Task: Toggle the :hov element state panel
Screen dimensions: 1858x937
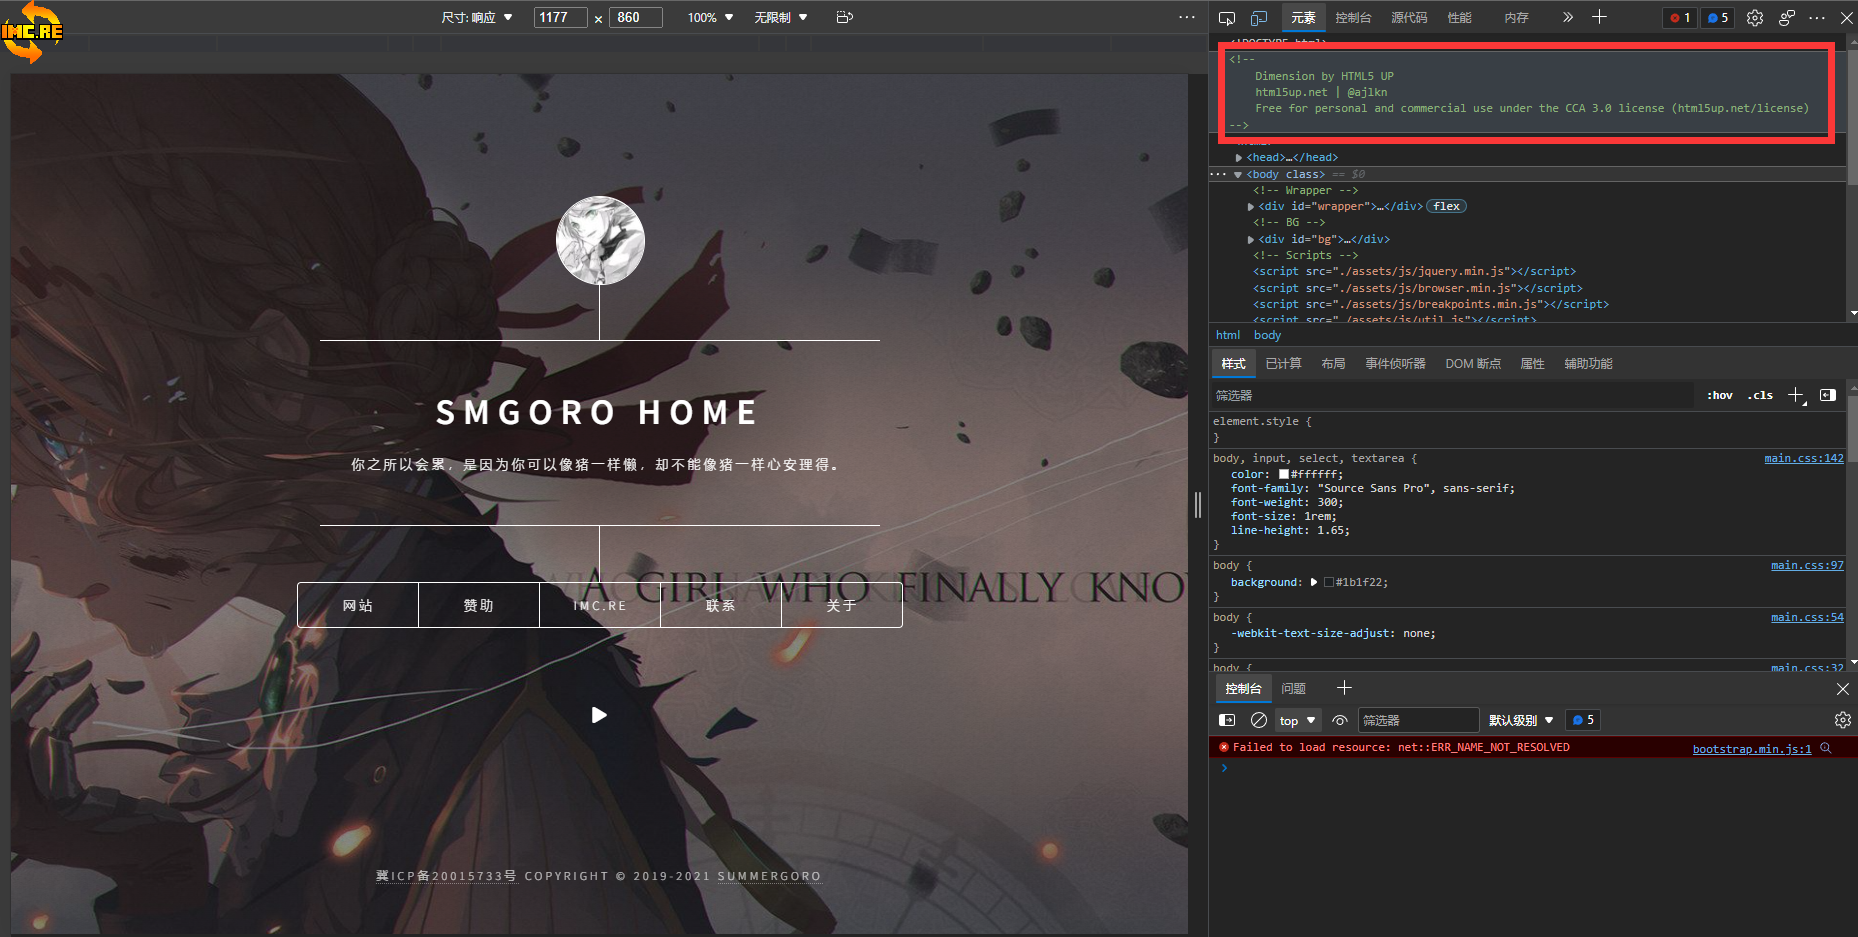Action: (1720, 395)
